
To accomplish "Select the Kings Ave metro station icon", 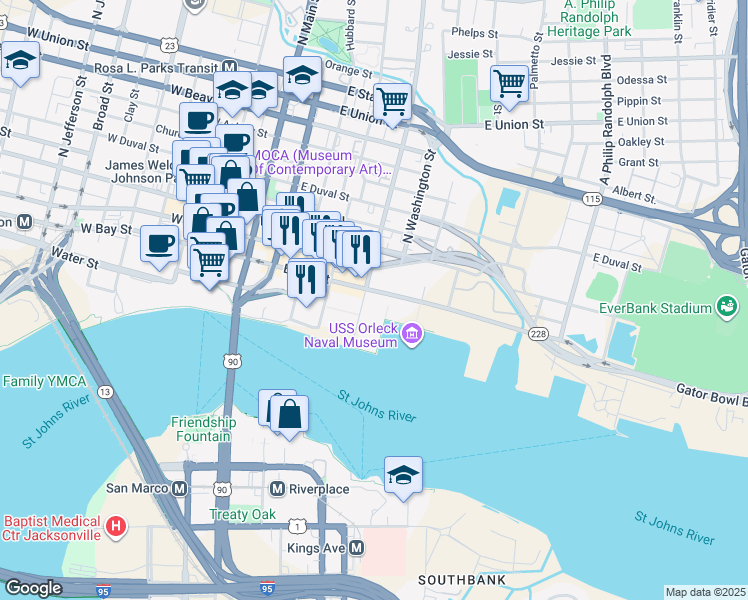I will tap(357, 548).
